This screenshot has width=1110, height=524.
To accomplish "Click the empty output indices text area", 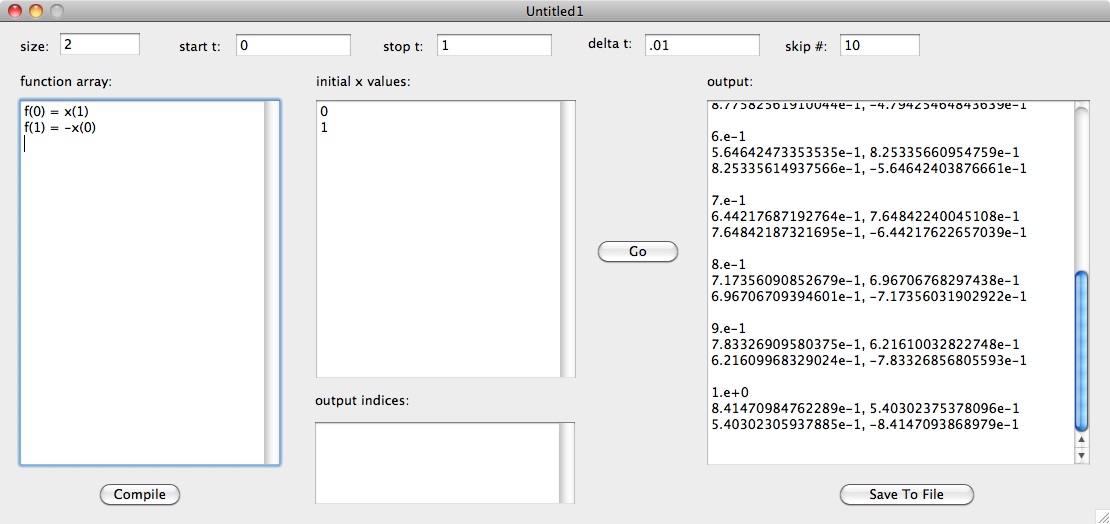I will (x=437, y=462).
